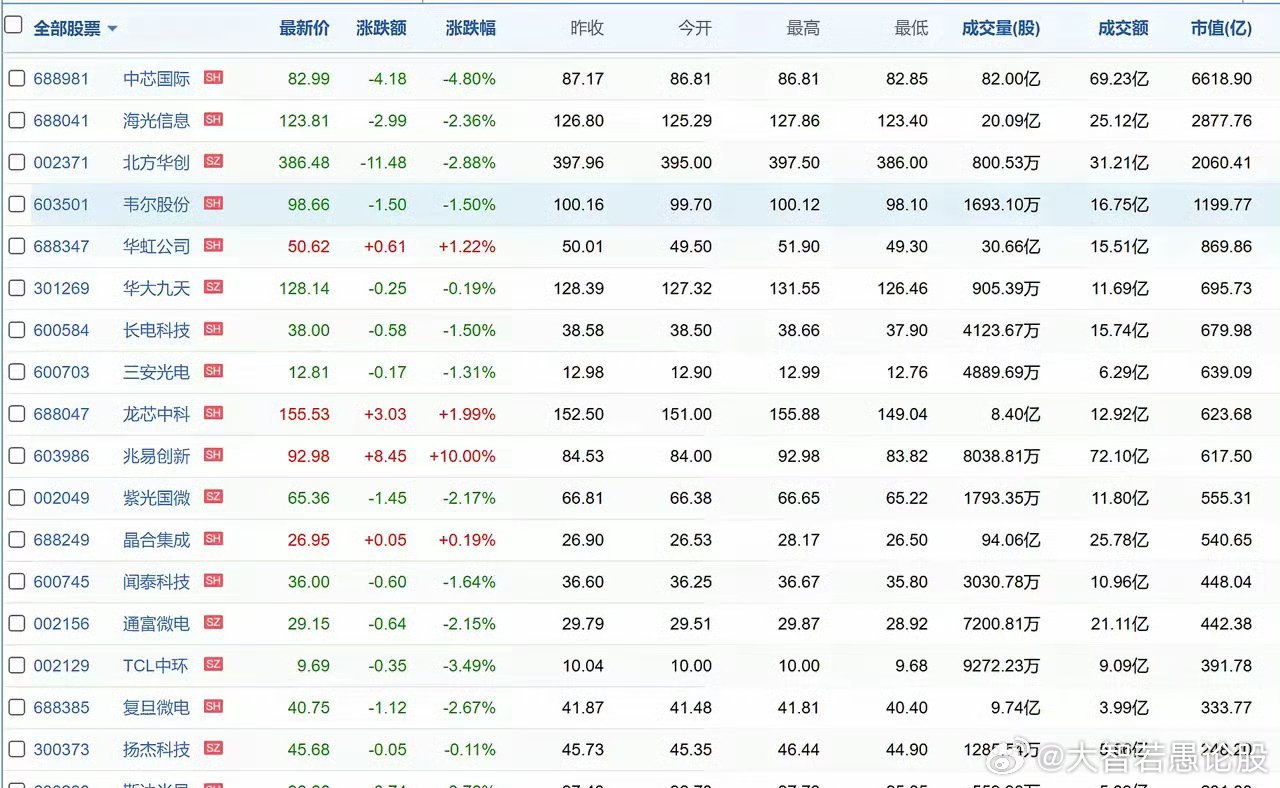Click SZ badge beside TCL中环
The height and width of the screenshot is (788, 1280).
(213, 665)
